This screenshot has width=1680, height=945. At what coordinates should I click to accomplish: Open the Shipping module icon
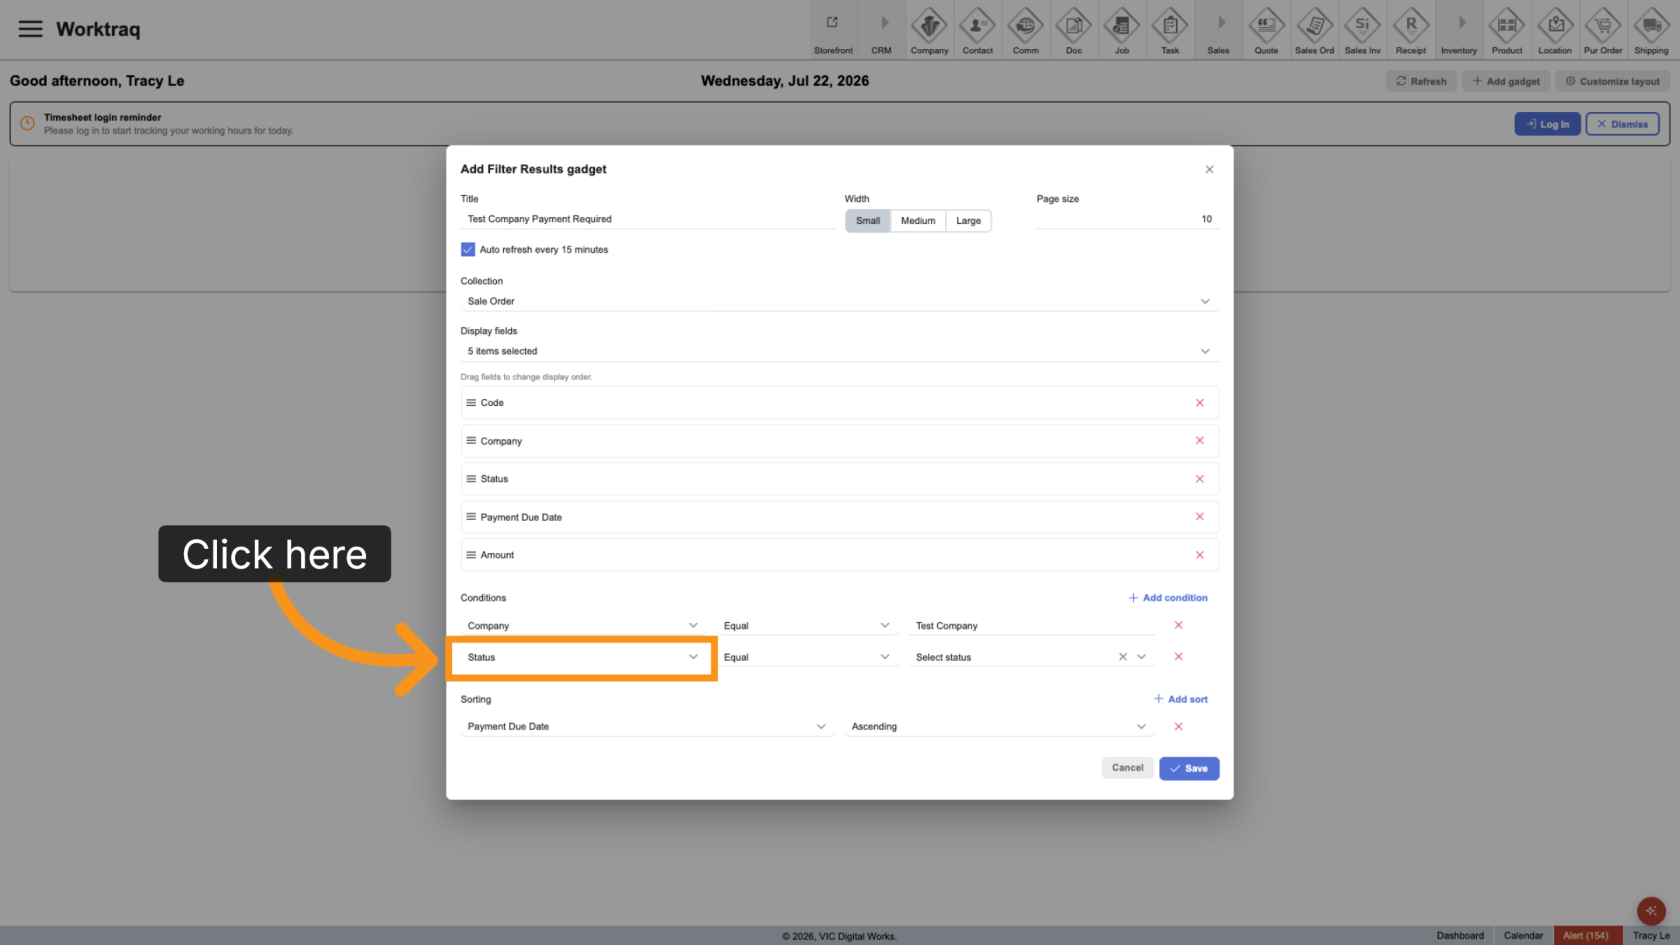click(1651, 30)
